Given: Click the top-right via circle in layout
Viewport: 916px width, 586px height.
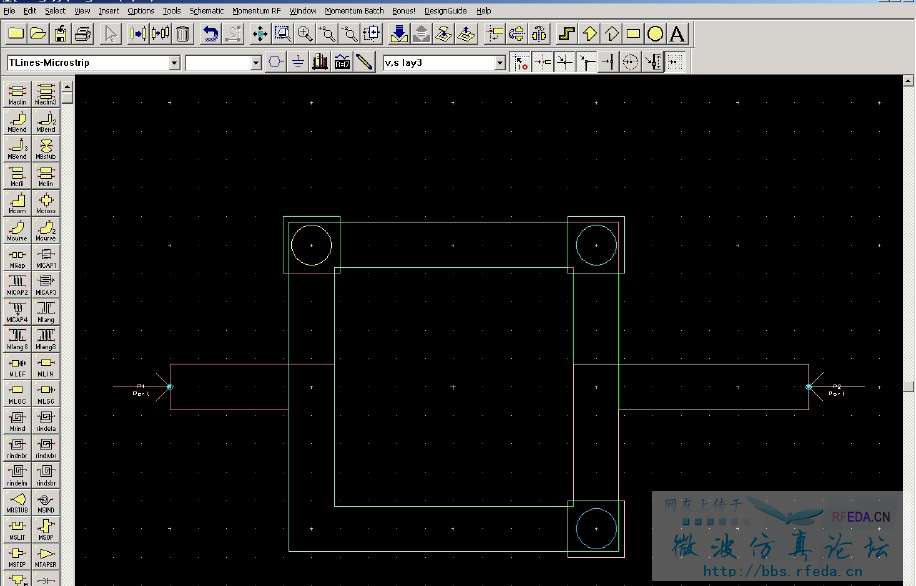Looking at the screenshot, I should (596, 245).
